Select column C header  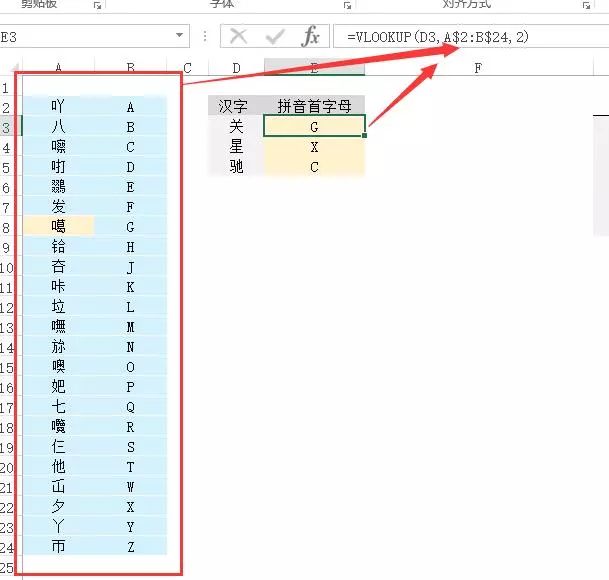[188, 68]
